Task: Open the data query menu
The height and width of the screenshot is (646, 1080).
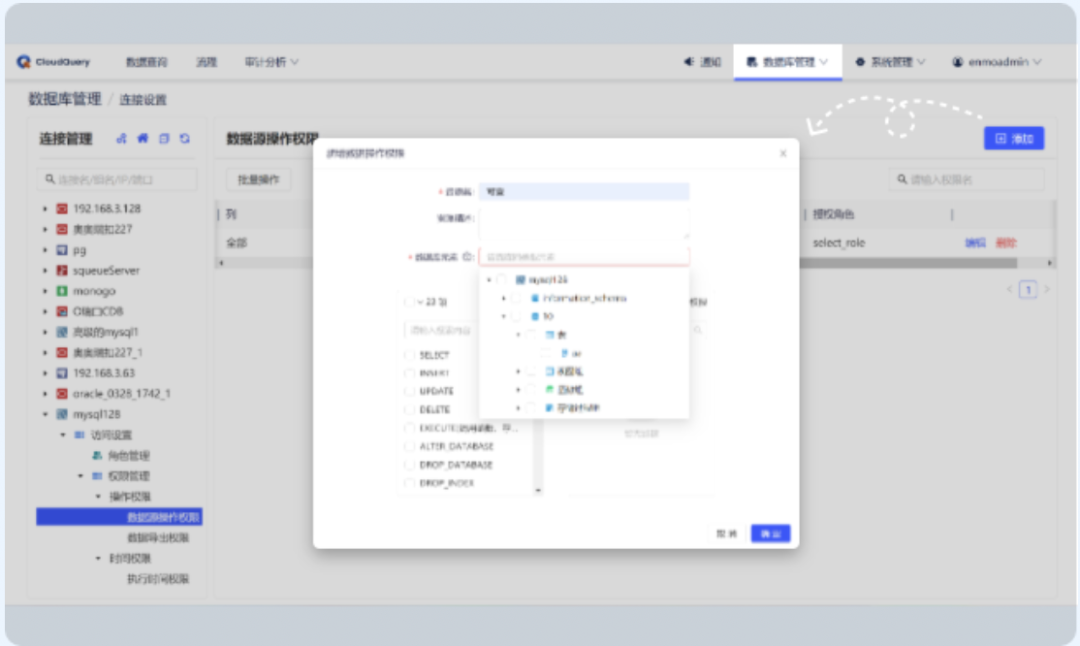Action: 146,62
